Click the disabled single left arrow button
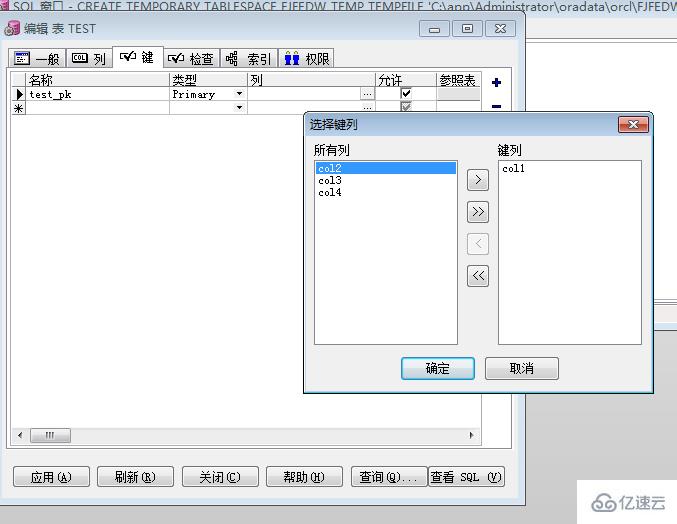This screenshot has width=677, height=524. coord(478,244)
